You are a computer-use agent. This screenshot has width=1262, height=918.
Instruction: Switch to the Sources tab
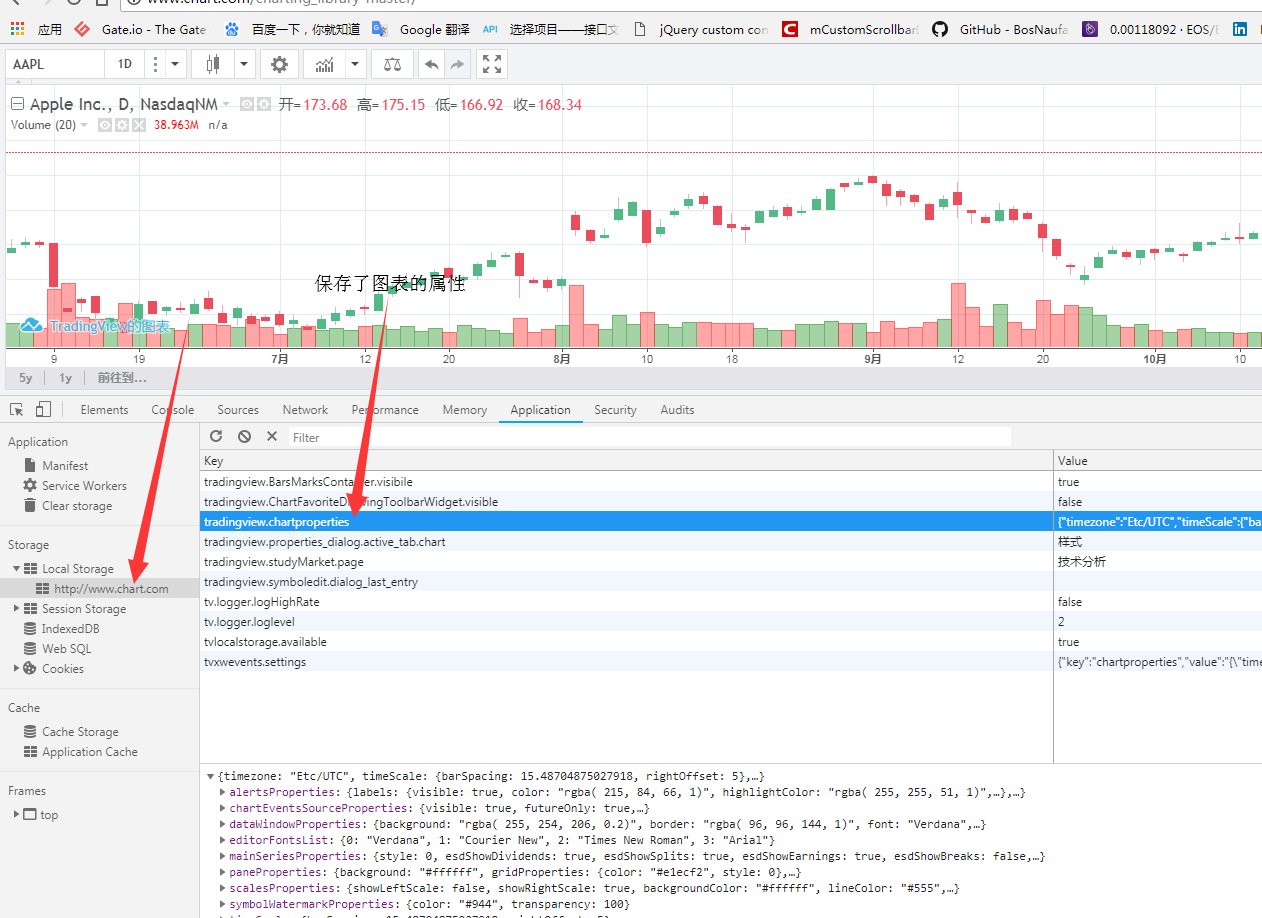pyautogui.click(x=238, y=410)
